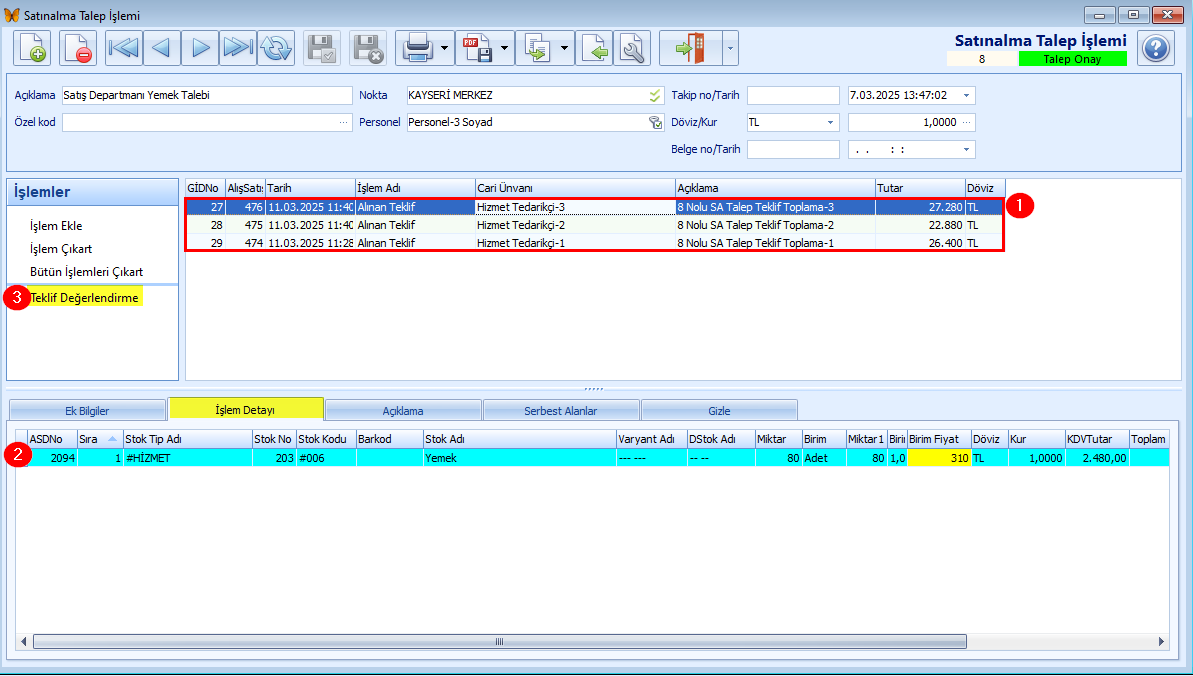Click the green Talep Onay status label
Image resolution: width=1193 pixels, height=676 pixels.
1072,59
